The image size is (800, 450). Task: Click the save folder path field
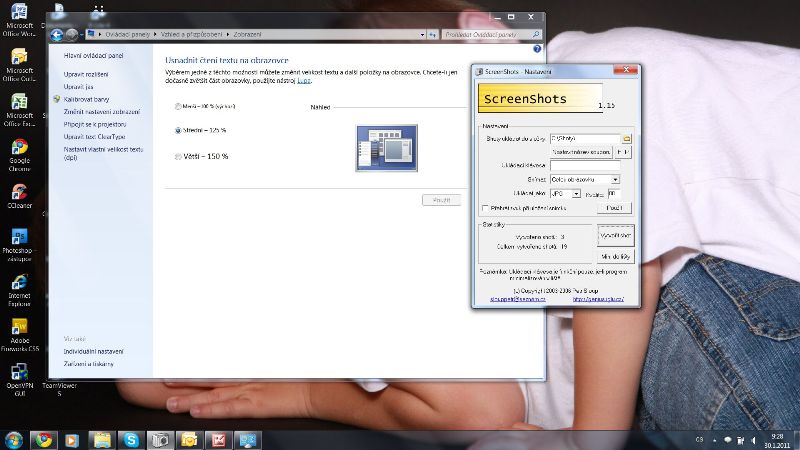point(585,139)
